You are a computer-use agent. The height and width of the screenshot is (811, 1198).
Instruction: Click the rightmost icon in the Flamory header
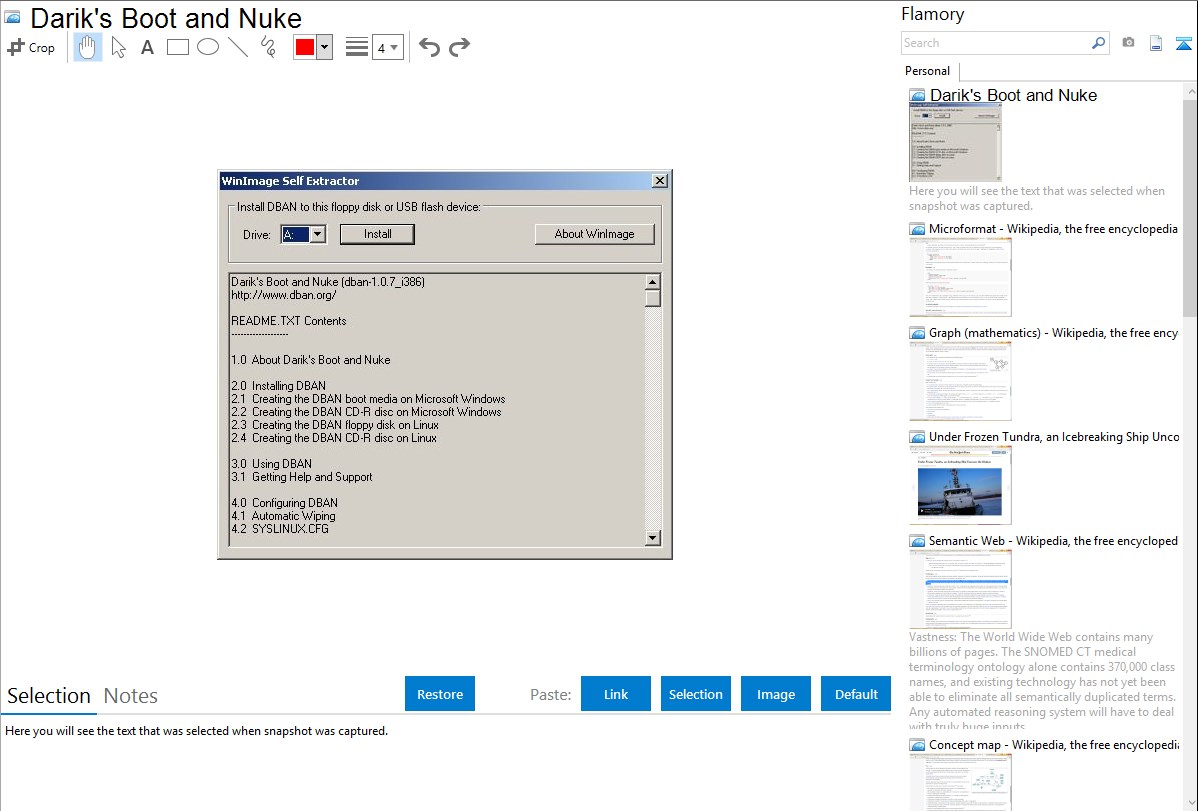pos(1183,43)
